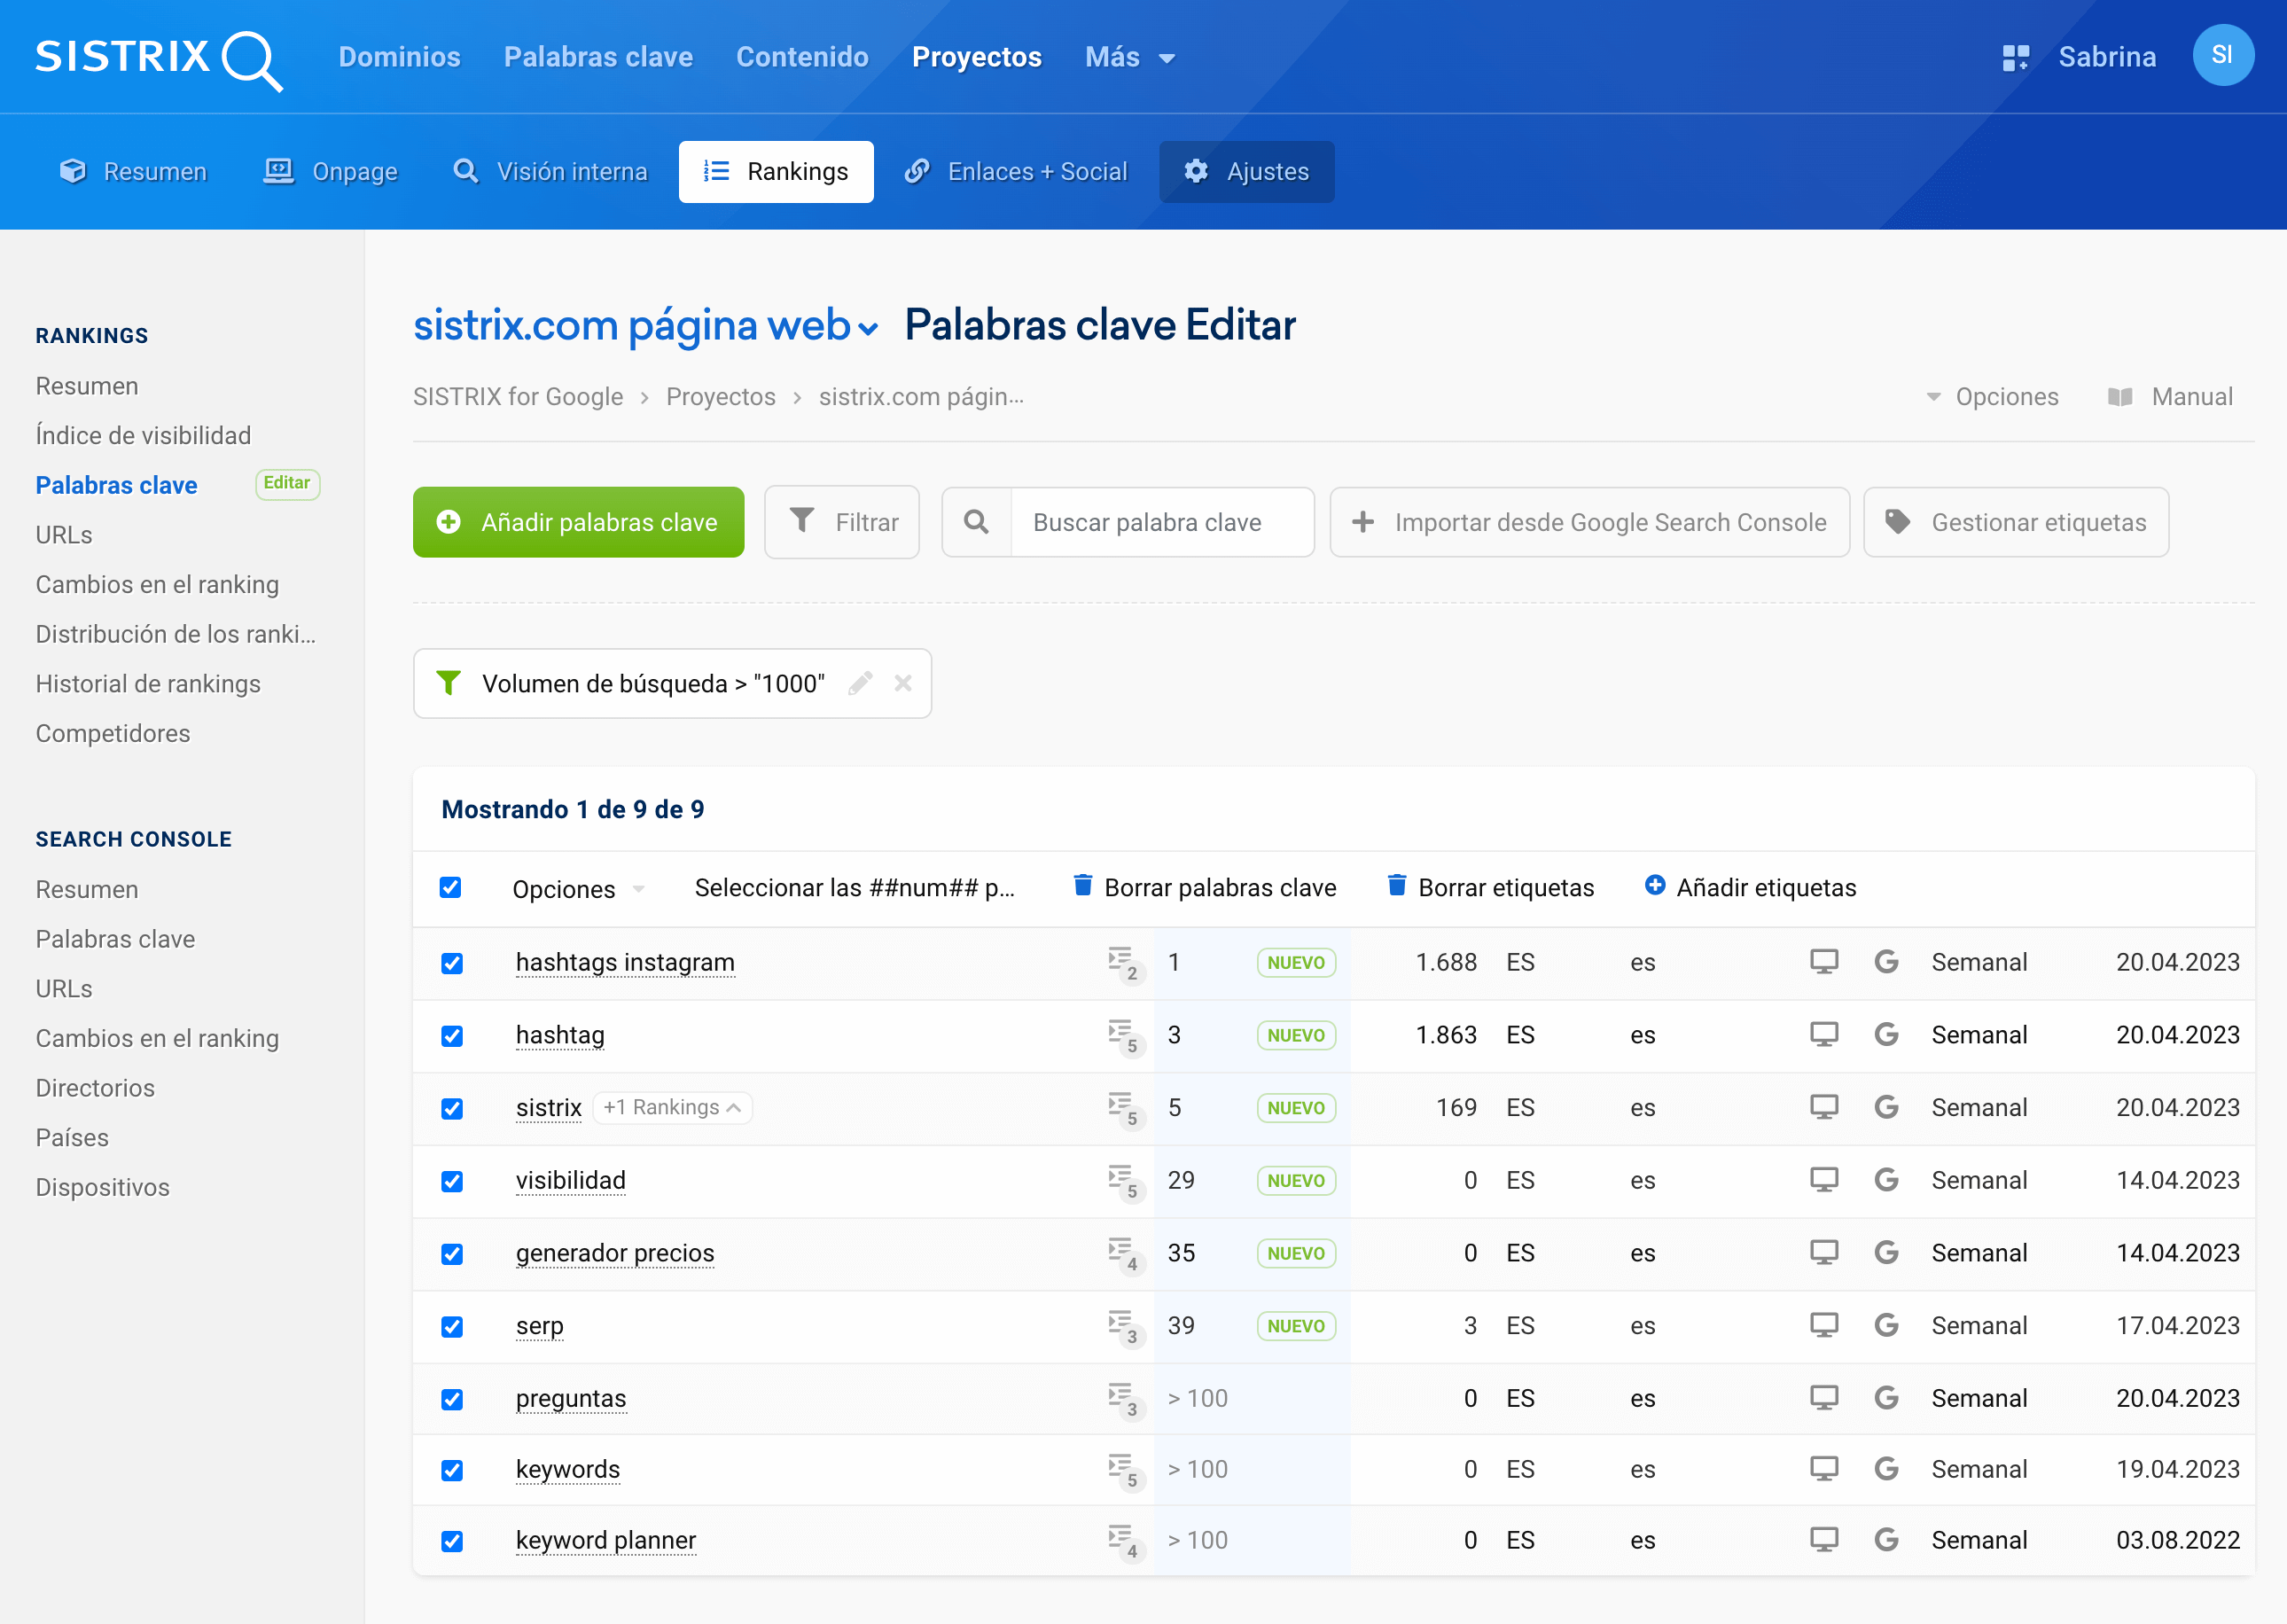Click the pencil icon to edit filter
Image resolution: width=2287 pixels, height=1624 pixels.
point(860,684)
